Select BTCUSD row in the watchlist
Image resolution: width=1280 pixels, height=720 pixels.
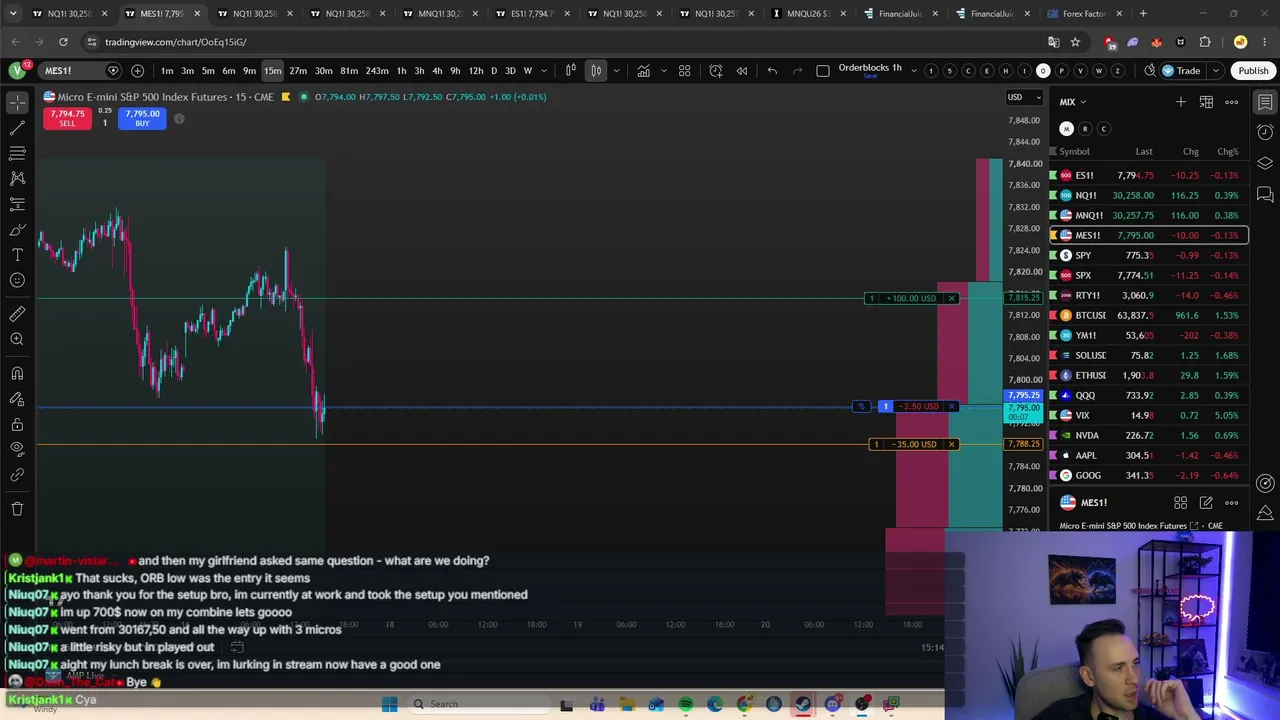[1148, 315]
